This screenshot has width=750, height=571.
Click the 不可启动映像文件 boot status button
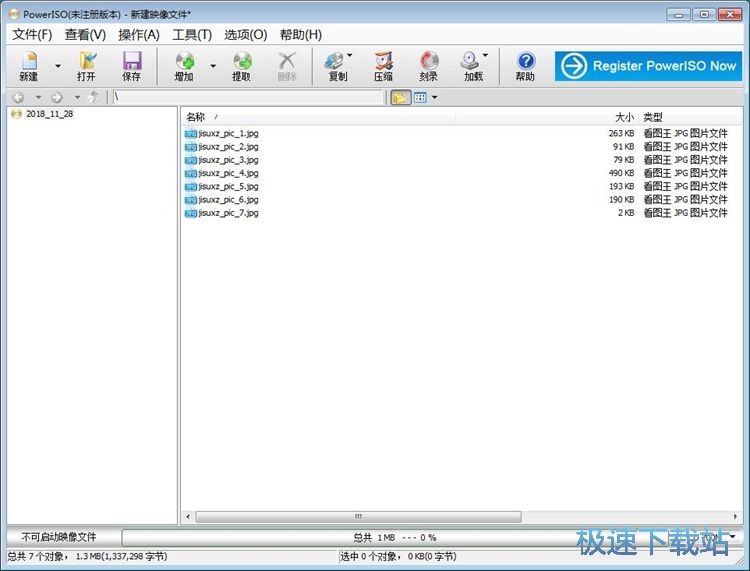pyautogui.click(x=59, y=537)
